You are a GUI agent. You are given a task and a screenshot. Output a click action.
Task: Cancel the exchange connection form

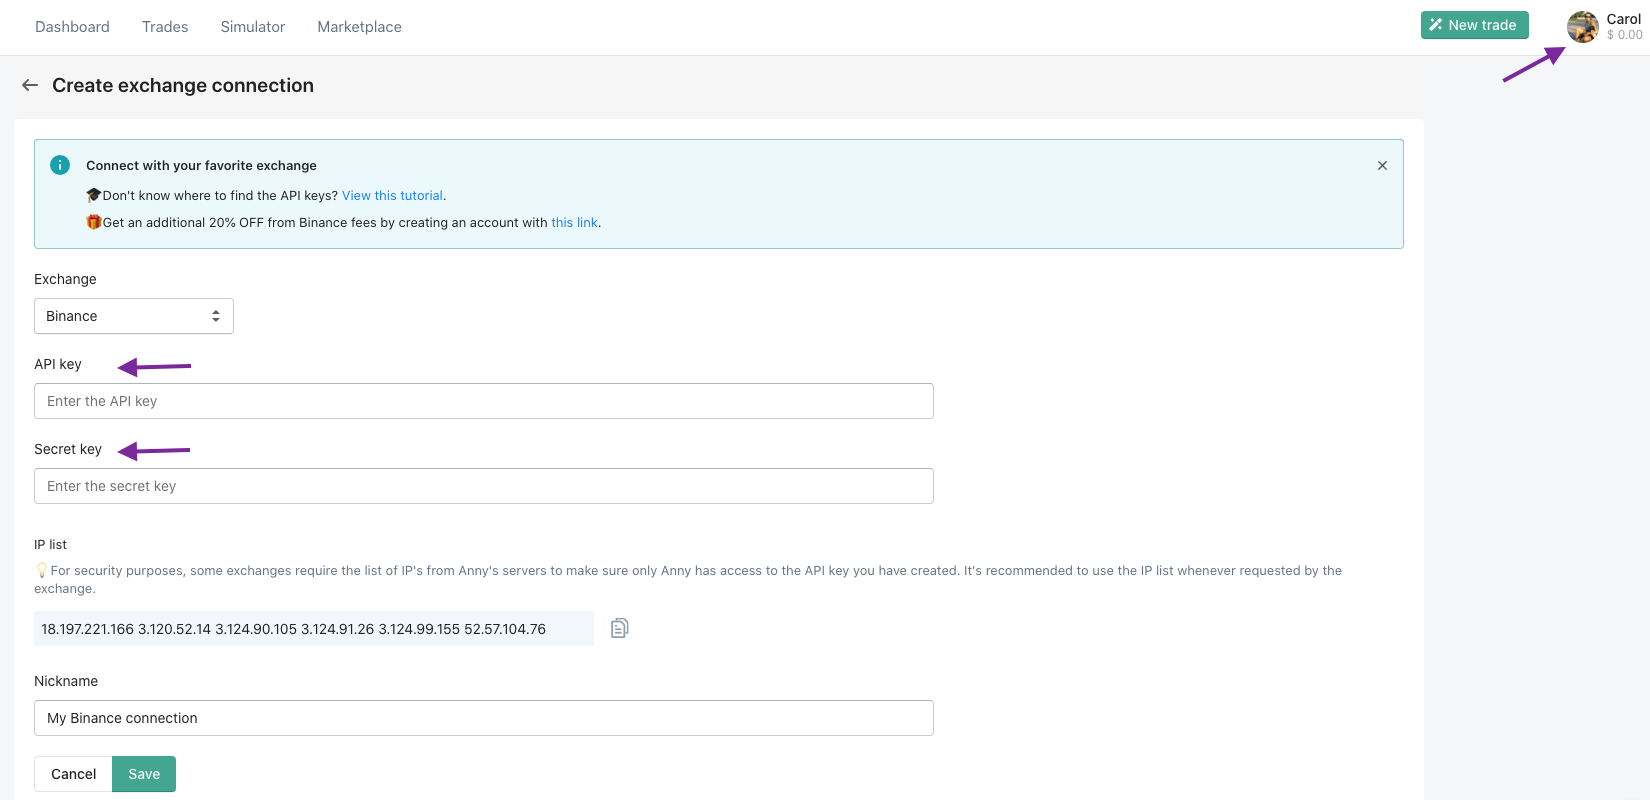[74, 774]
